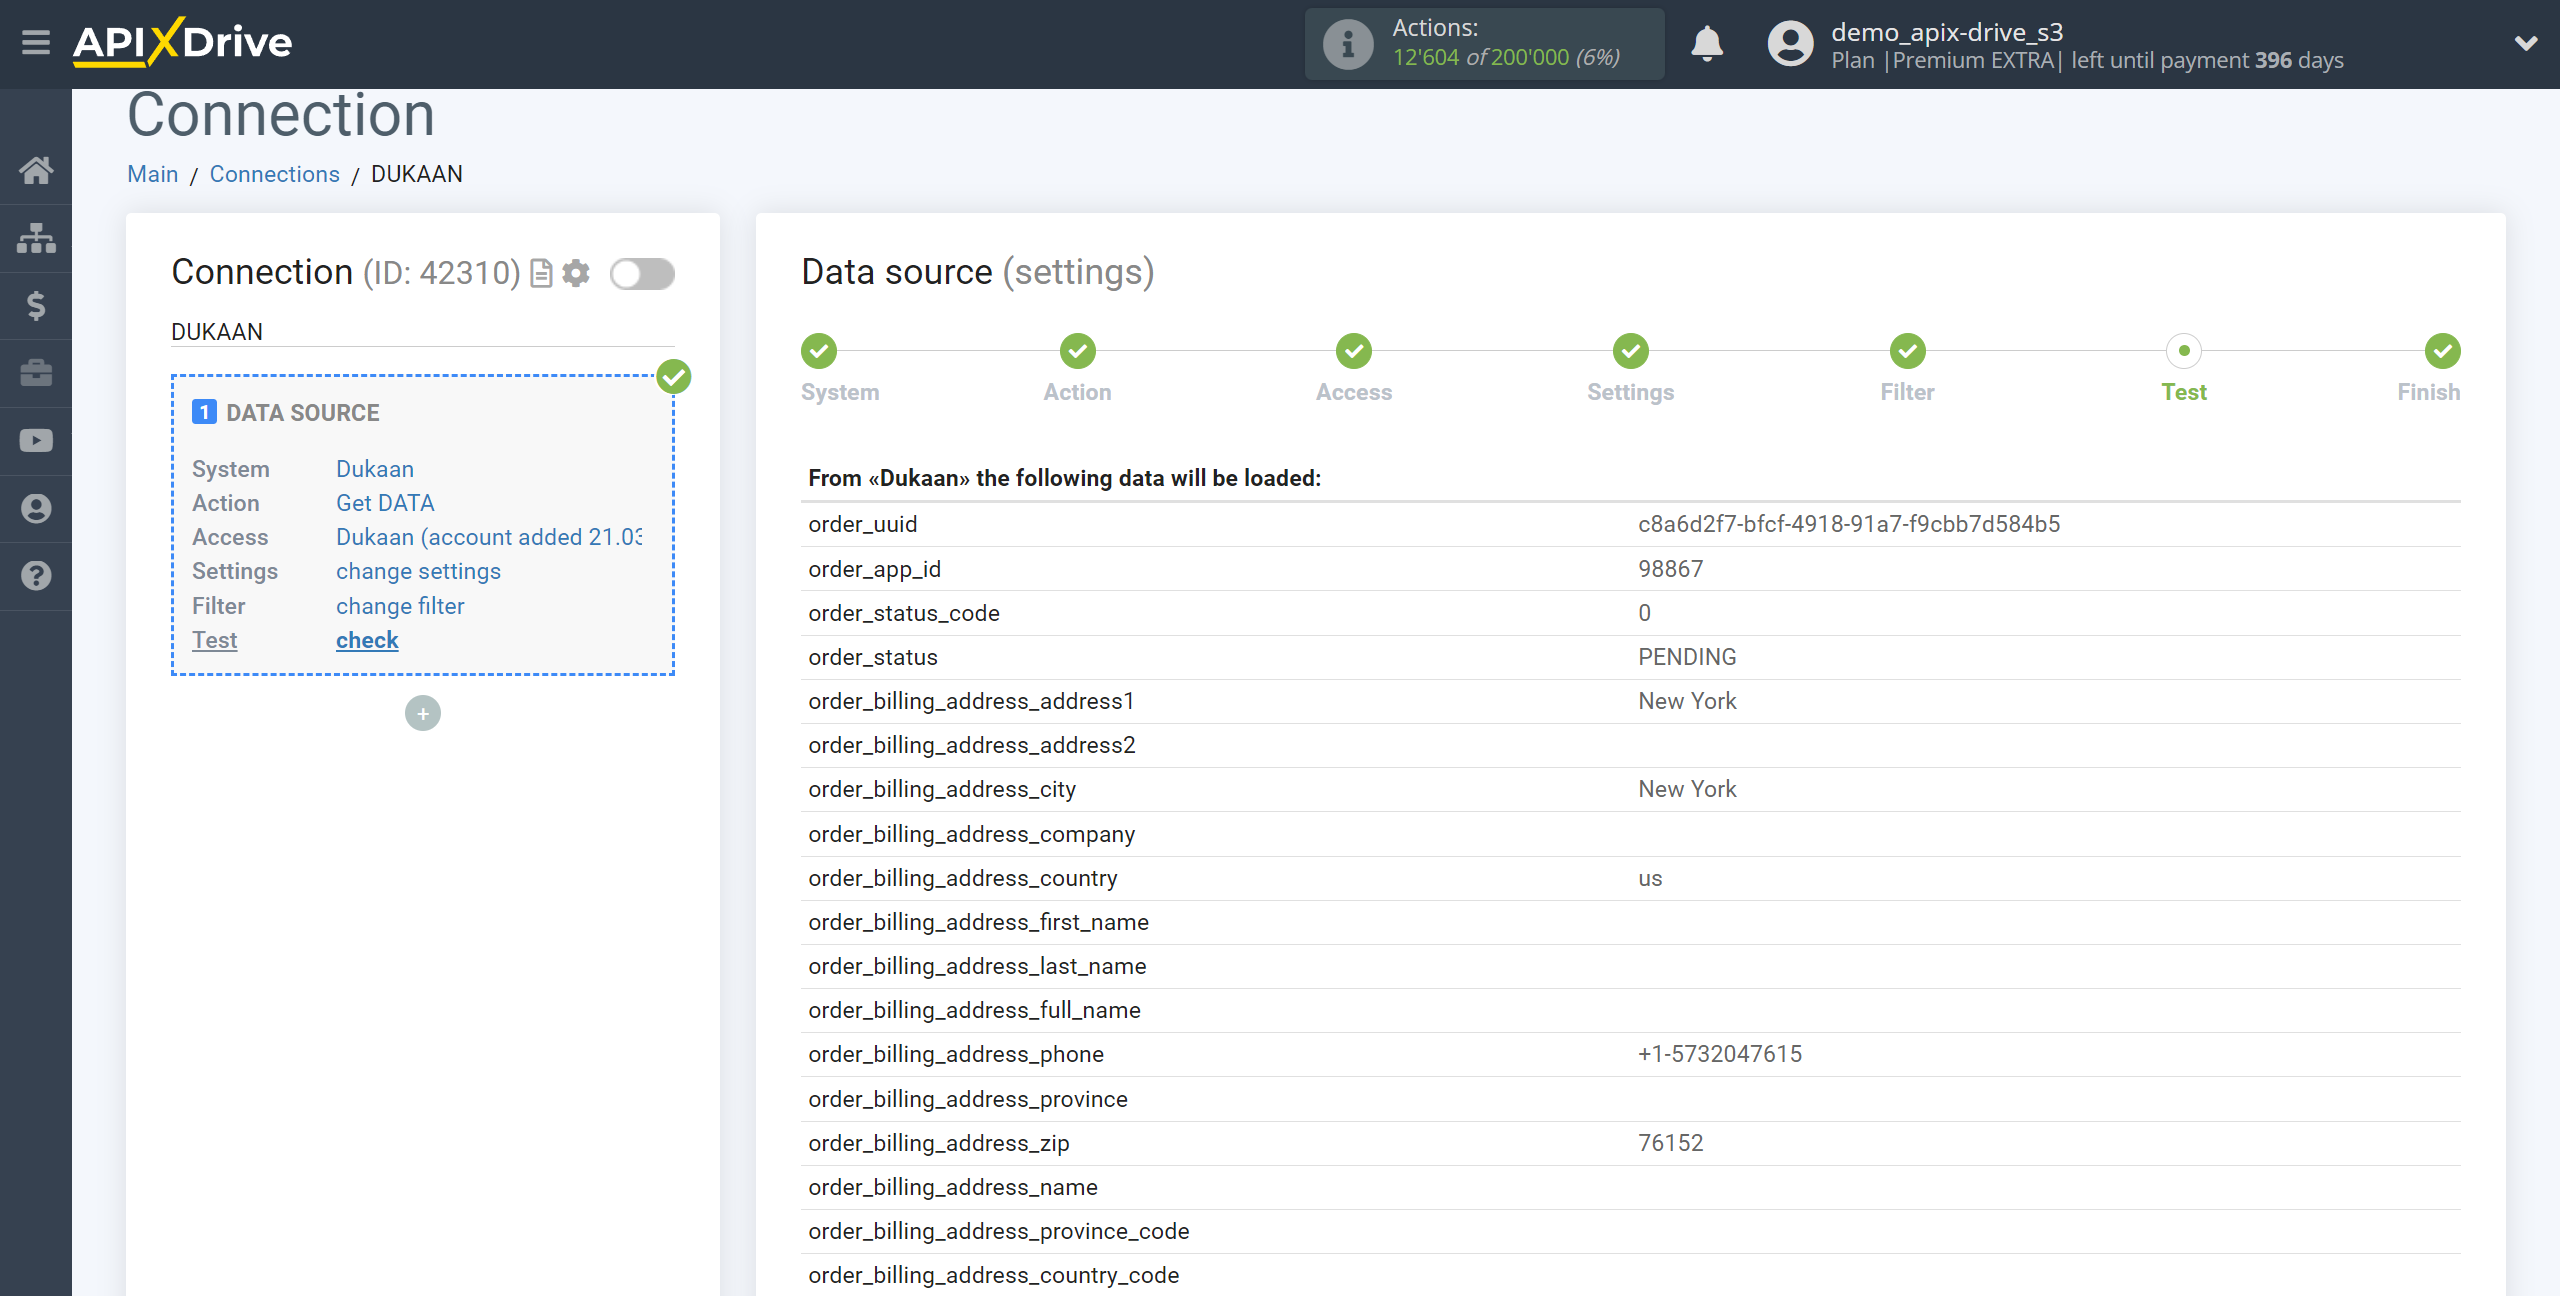This screenshot has width=2560, height=1296.
Task: Click the actions info icon
Action: [1348, 44]
